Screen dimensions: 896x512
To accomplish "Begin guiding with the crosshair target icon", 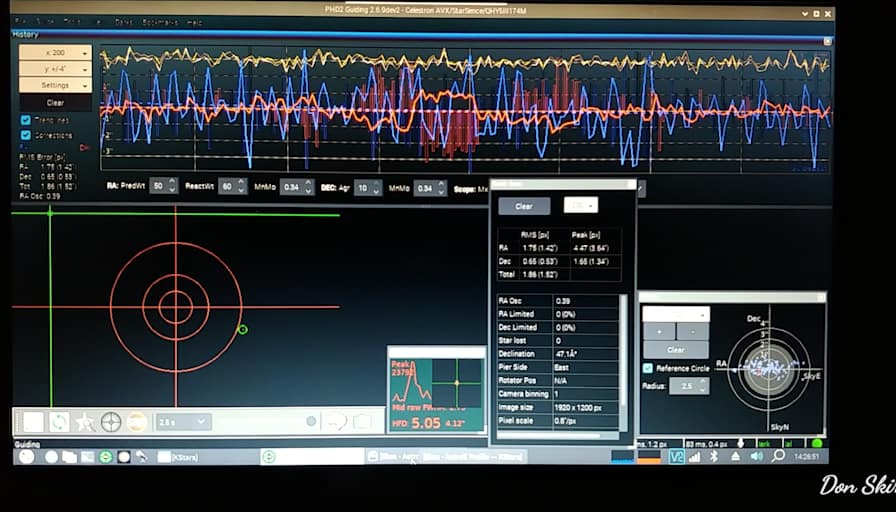I will click(x=111, y=422).
